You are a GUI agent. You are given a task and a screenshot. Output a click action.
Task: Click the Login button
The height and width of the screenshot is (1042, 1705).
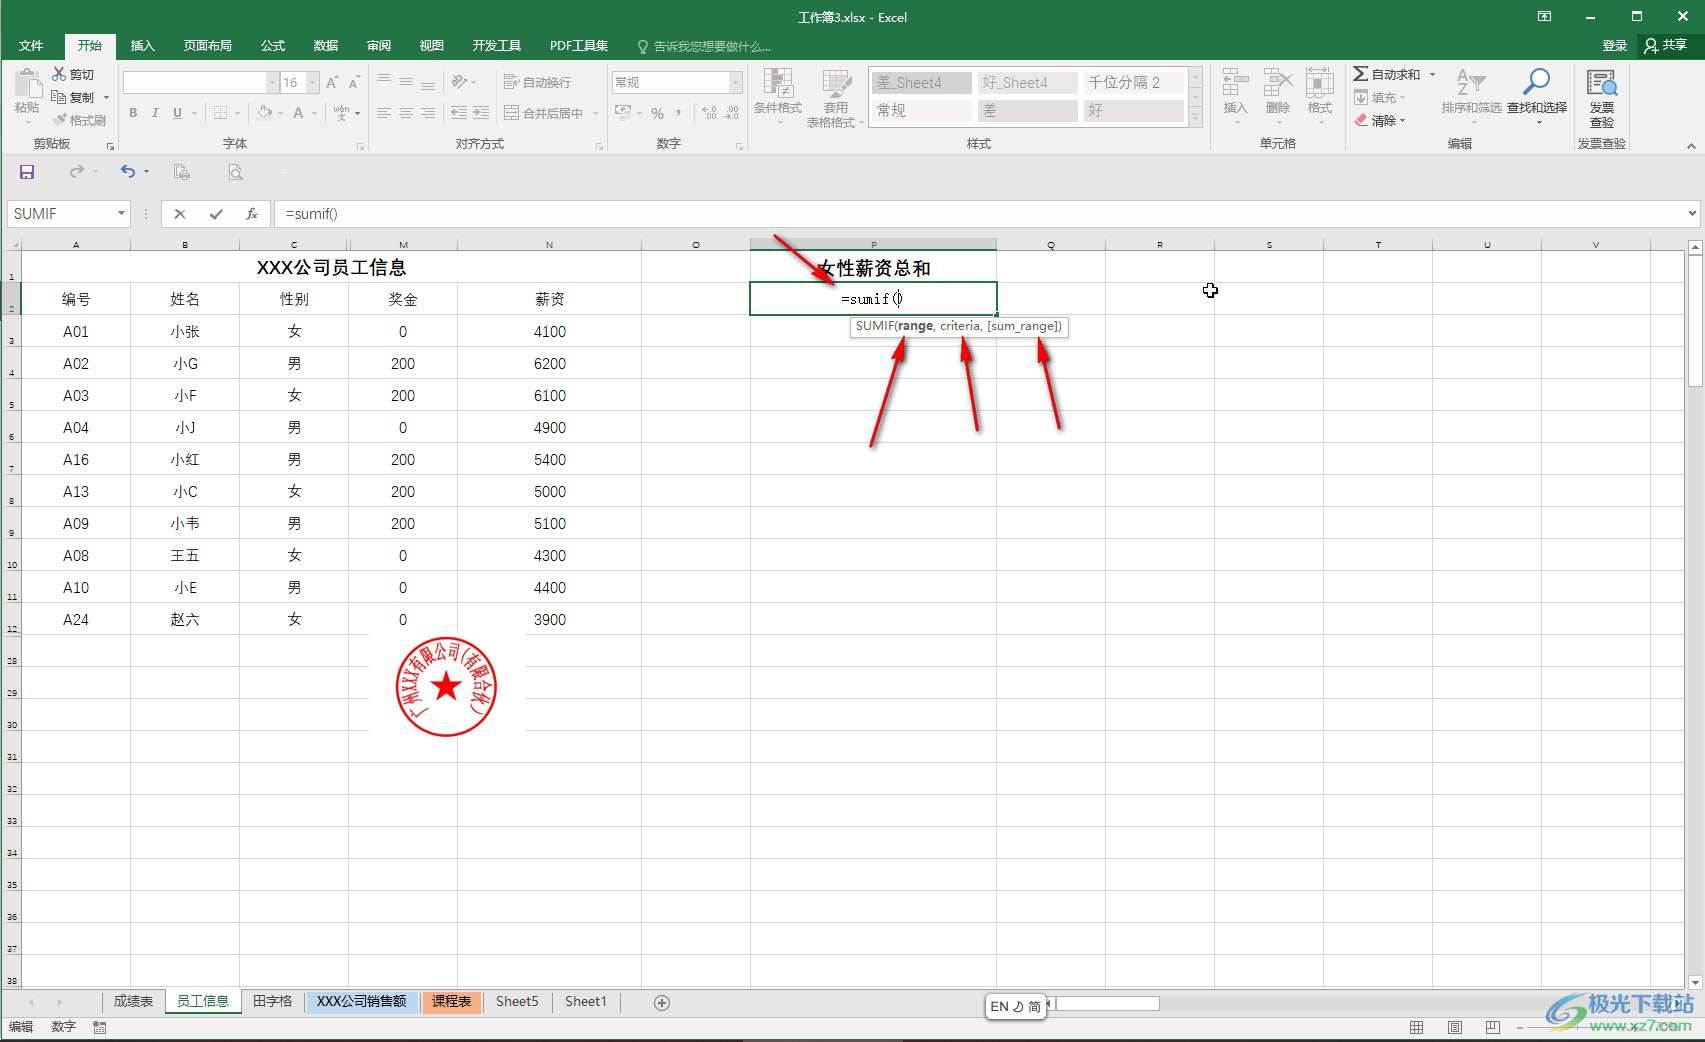(1614, 46)
